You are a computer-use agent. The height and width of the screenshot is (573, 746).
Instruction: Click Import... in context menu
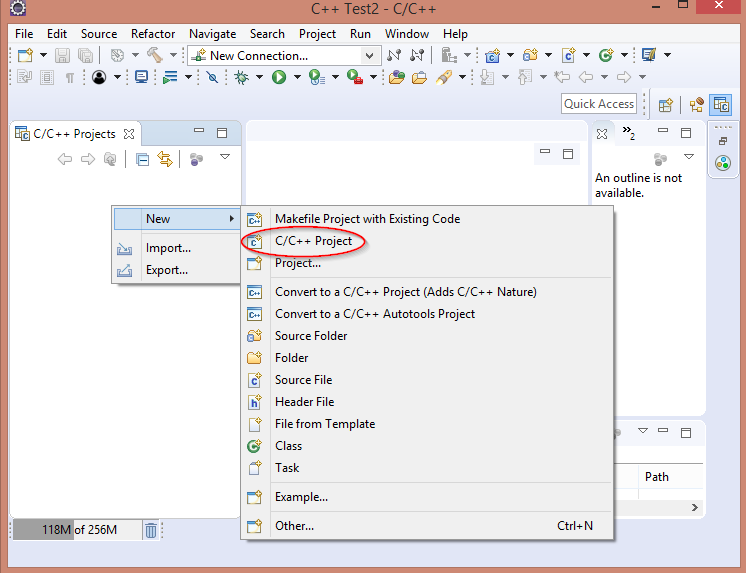(168, 248)
